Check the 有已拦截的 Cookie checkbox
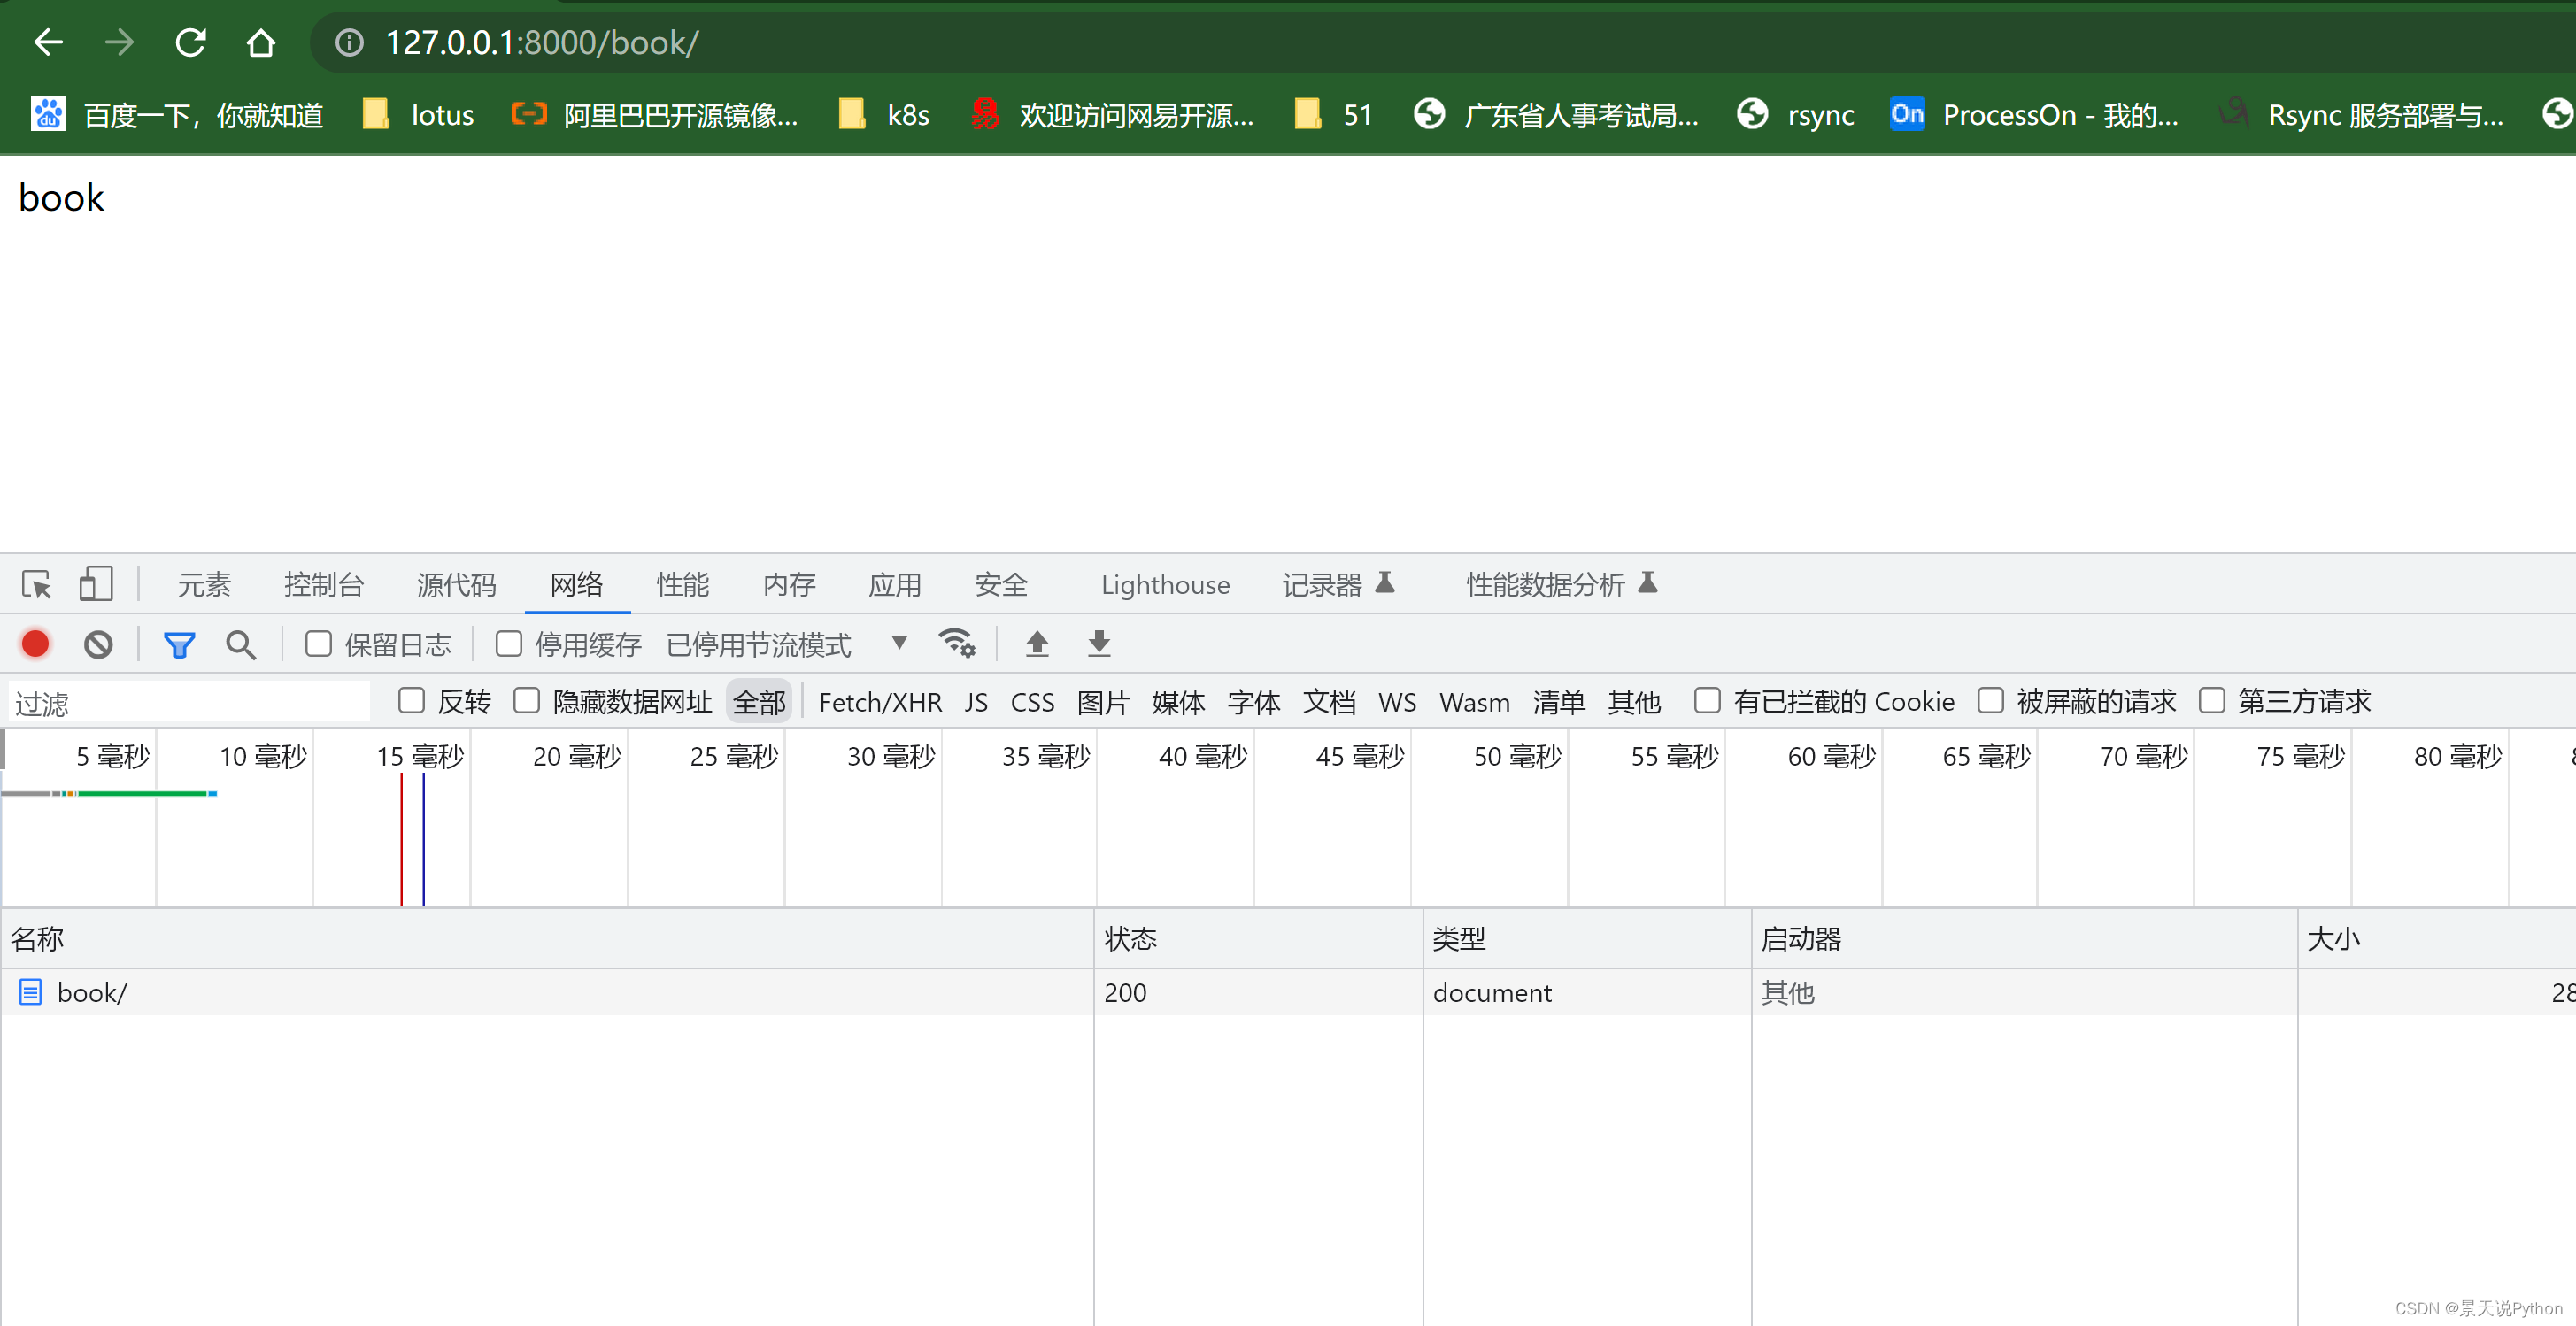 coord(1708,700)
